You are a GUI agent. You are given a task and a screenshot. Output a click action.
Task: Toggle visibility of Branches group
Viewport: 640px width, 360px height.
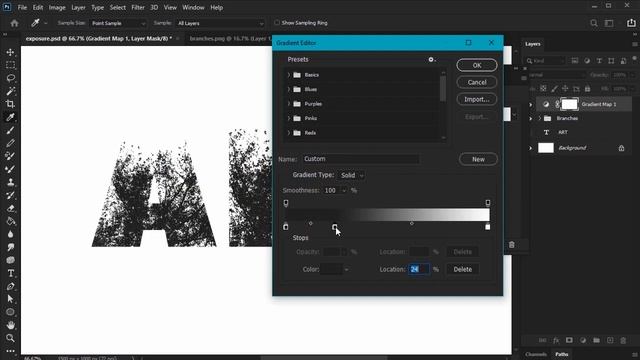point(531,118)
